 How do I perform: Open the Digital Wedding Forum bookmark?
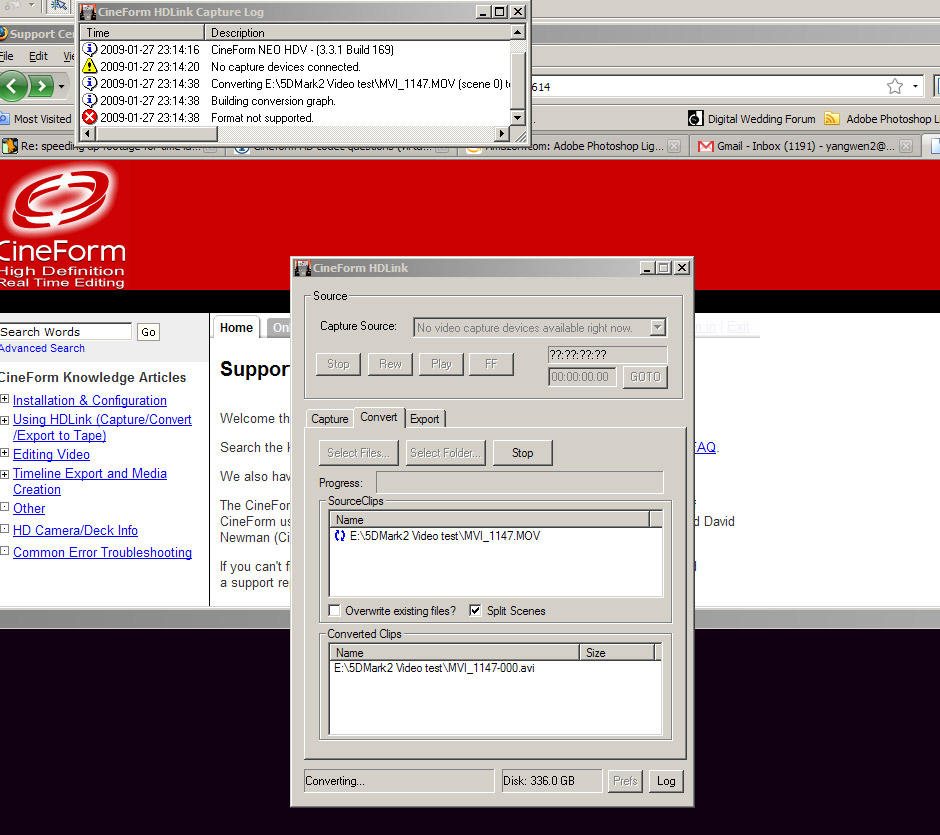point(752,119)
